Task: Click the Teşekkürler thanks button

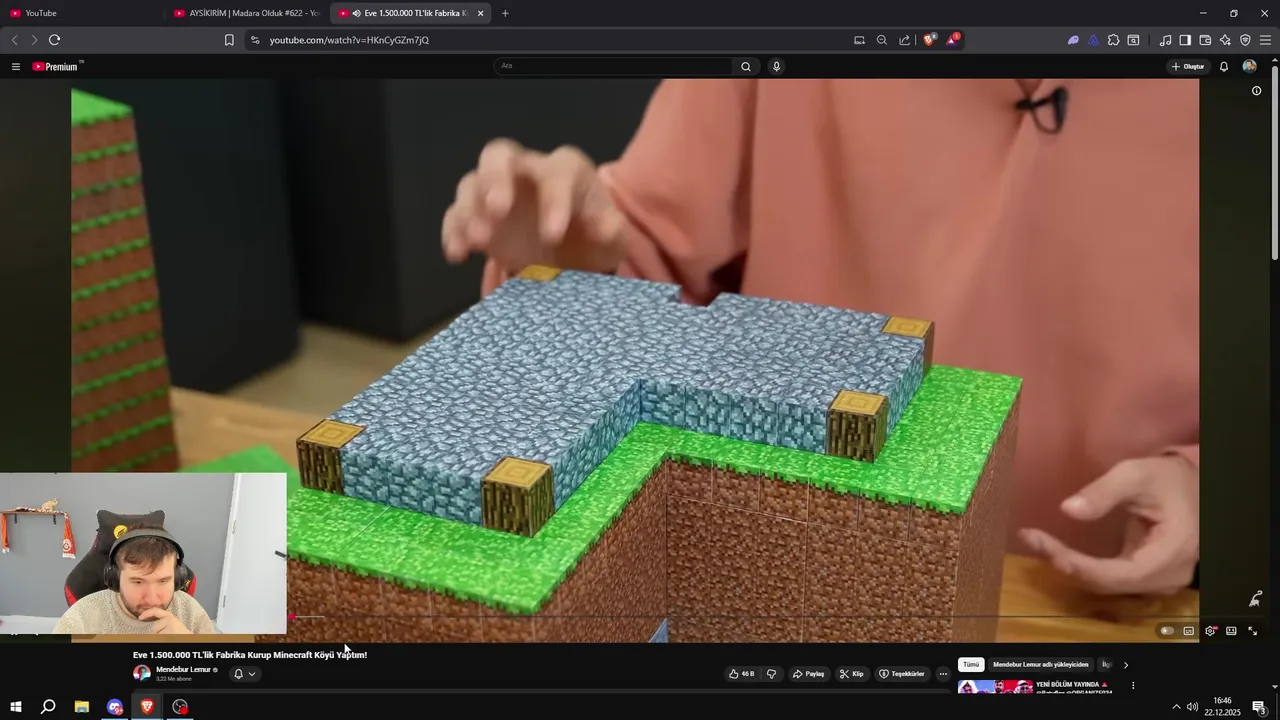Action: click(902, 674)
